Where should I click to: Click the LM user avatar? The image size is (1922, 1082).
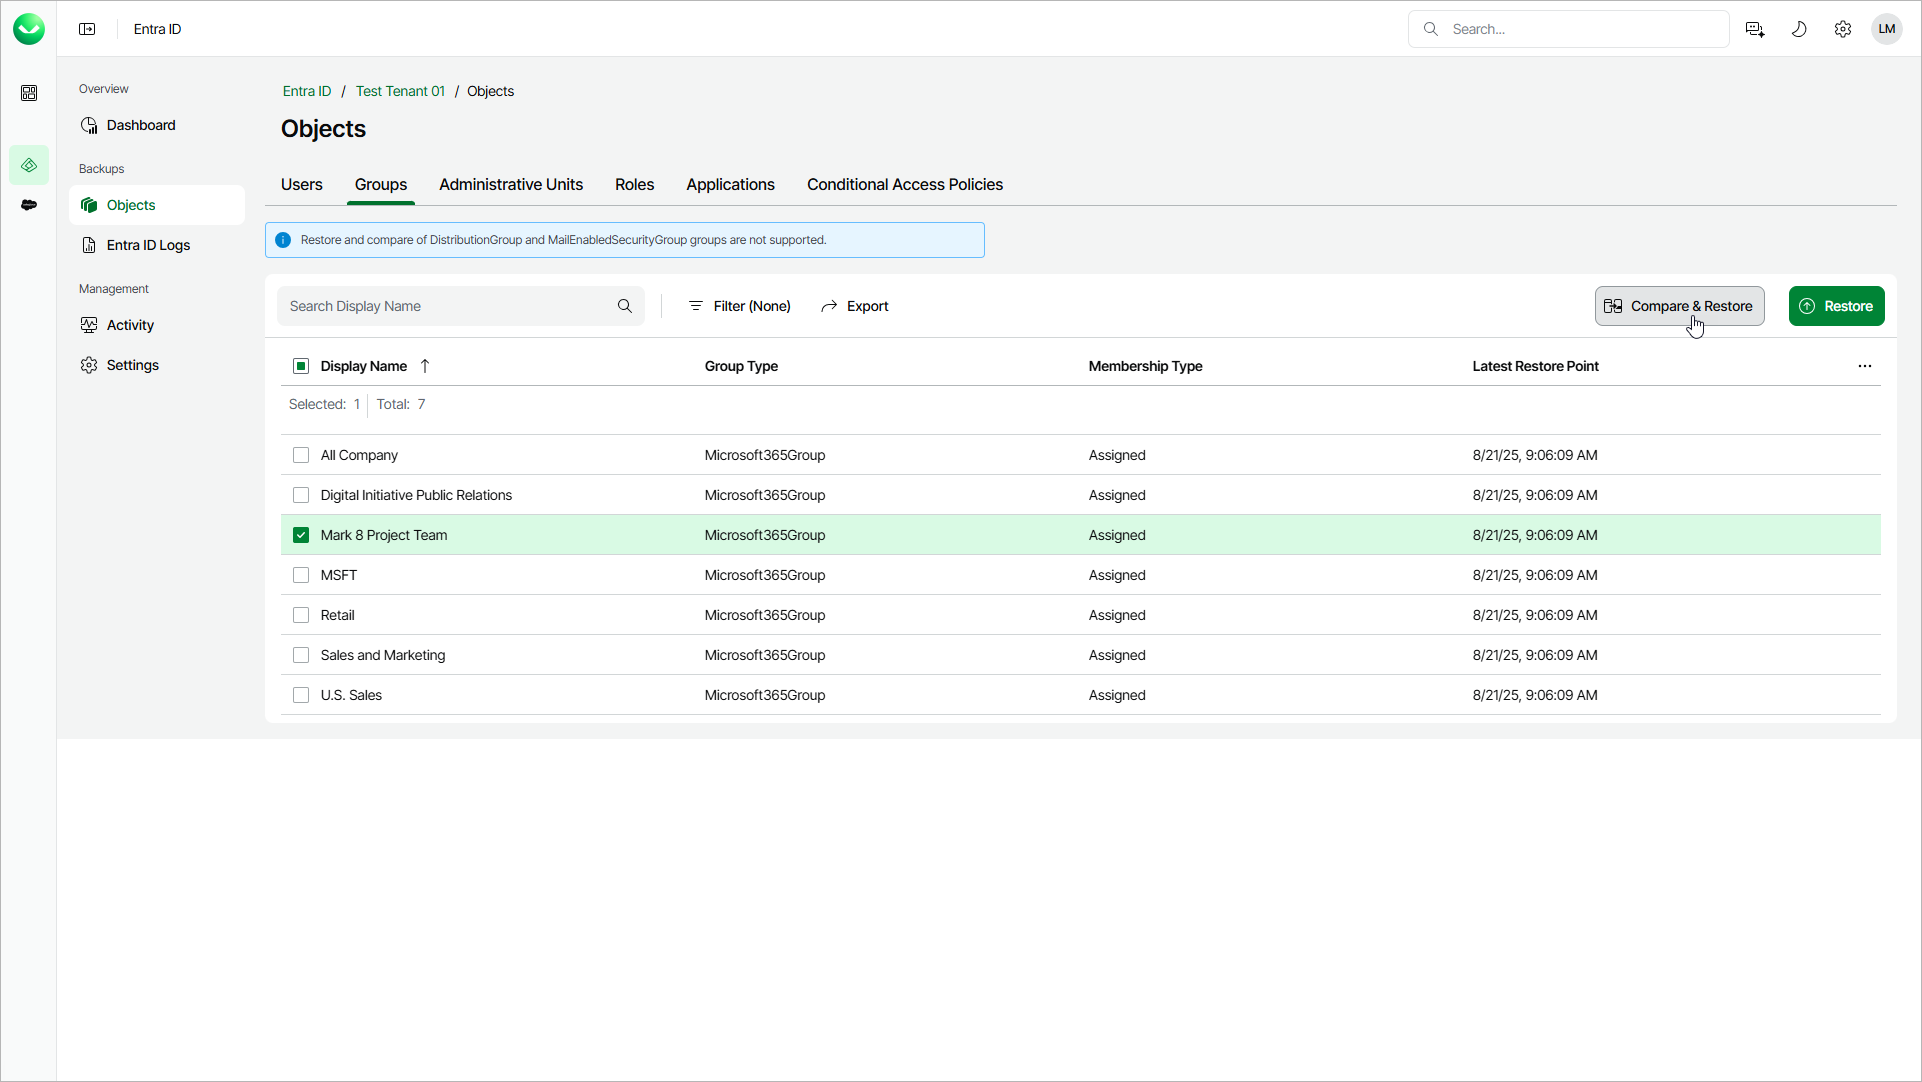[x=1886, y=29]
